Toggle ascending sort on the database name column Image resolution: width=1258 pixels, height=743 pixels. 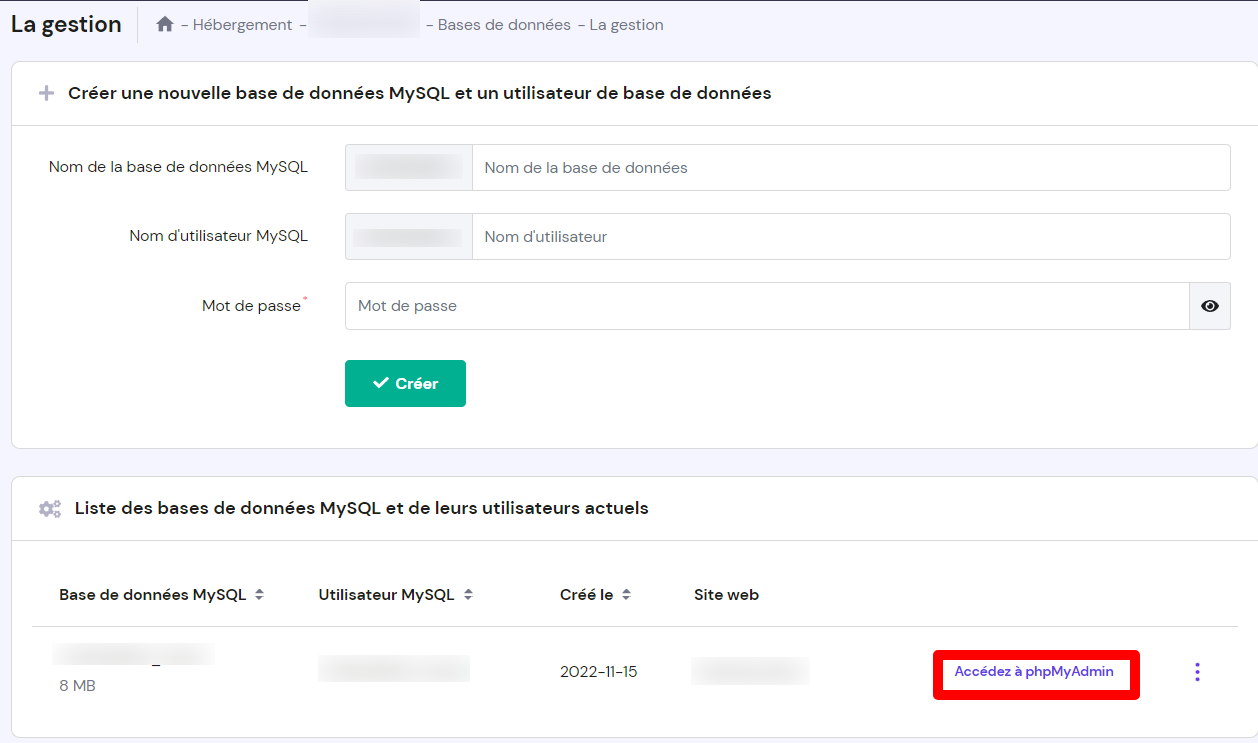coord(259,589)
